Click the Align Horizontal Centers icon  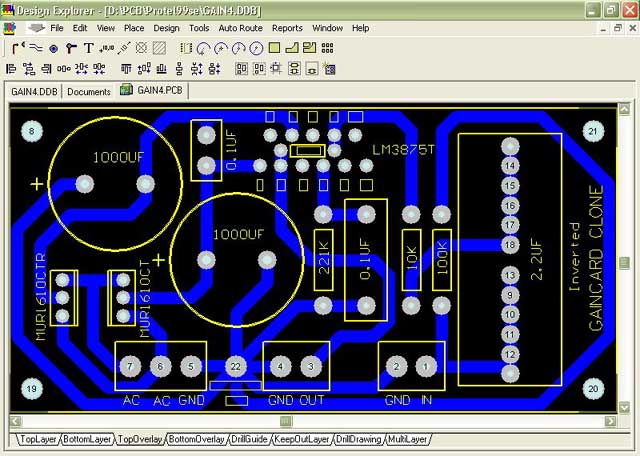29,69
